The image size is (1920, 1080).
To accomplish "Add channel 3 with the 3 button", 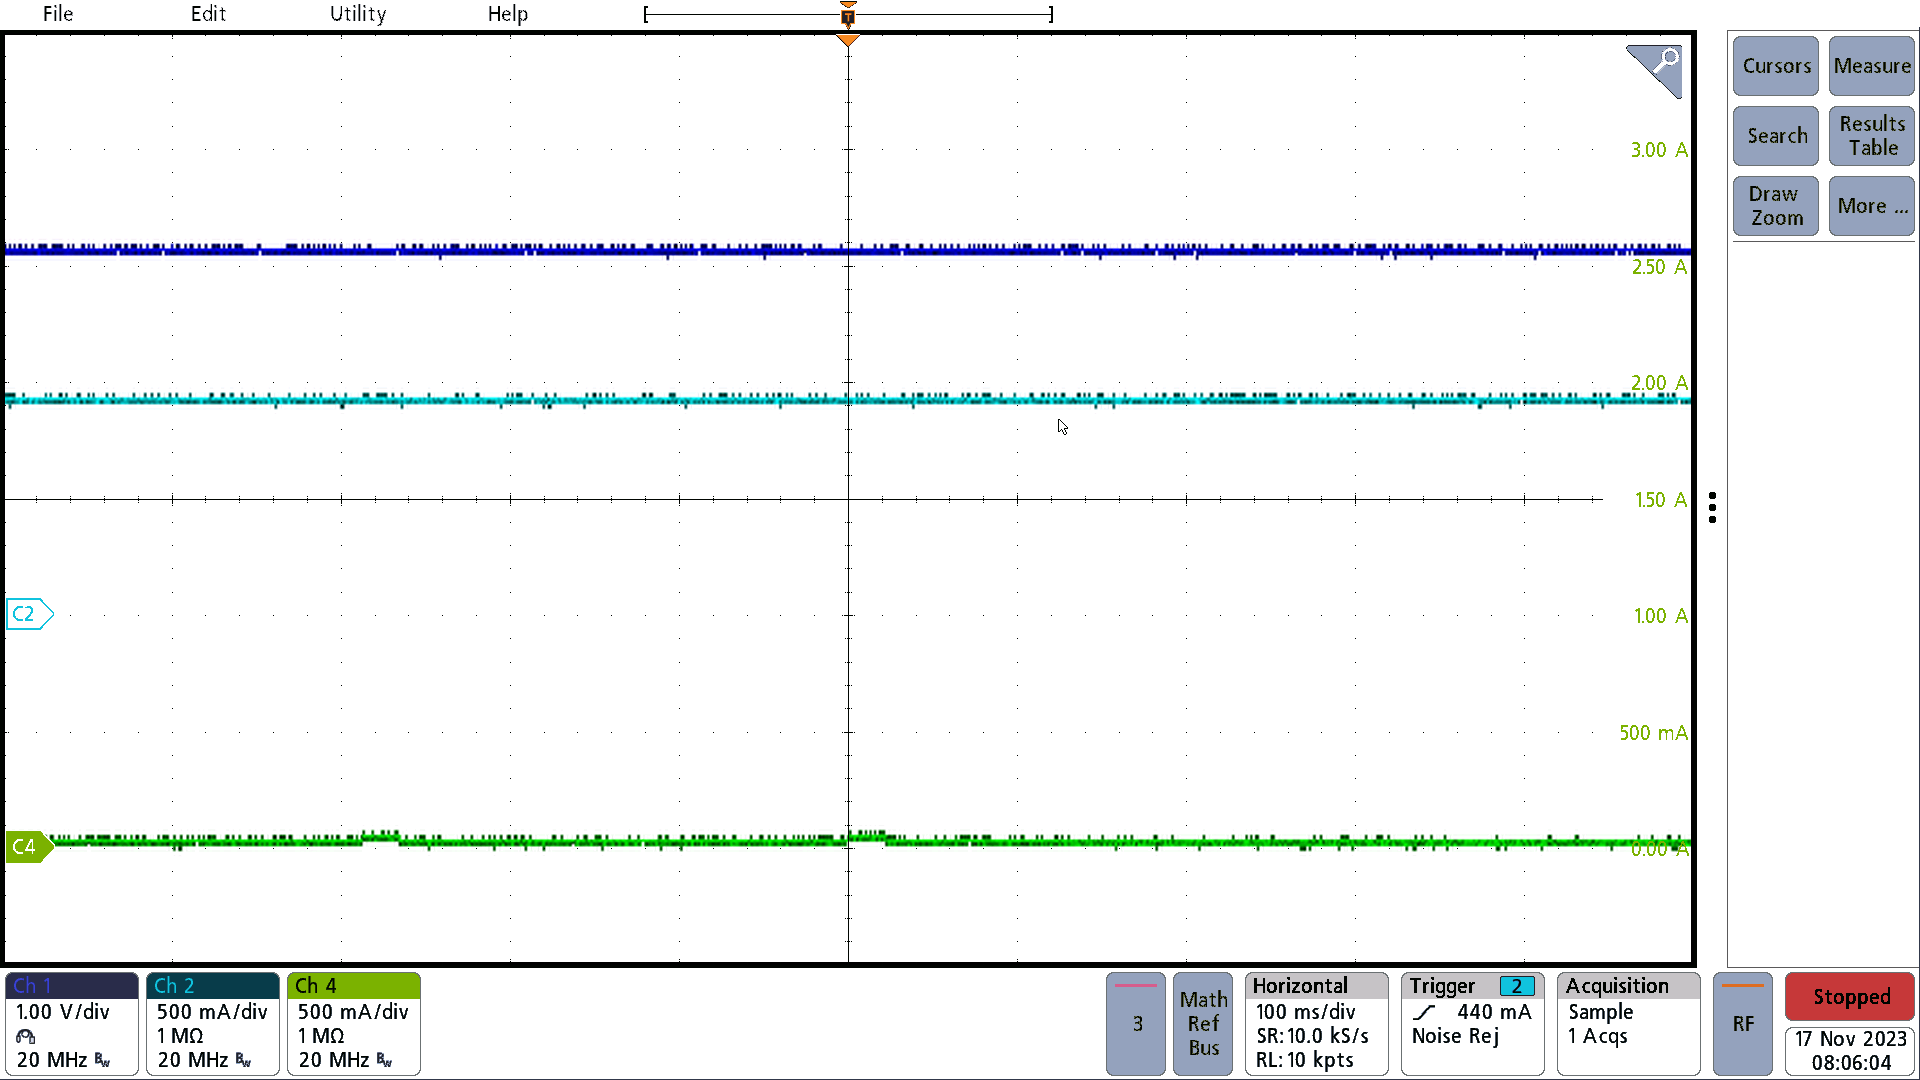I will 1136,1024.
